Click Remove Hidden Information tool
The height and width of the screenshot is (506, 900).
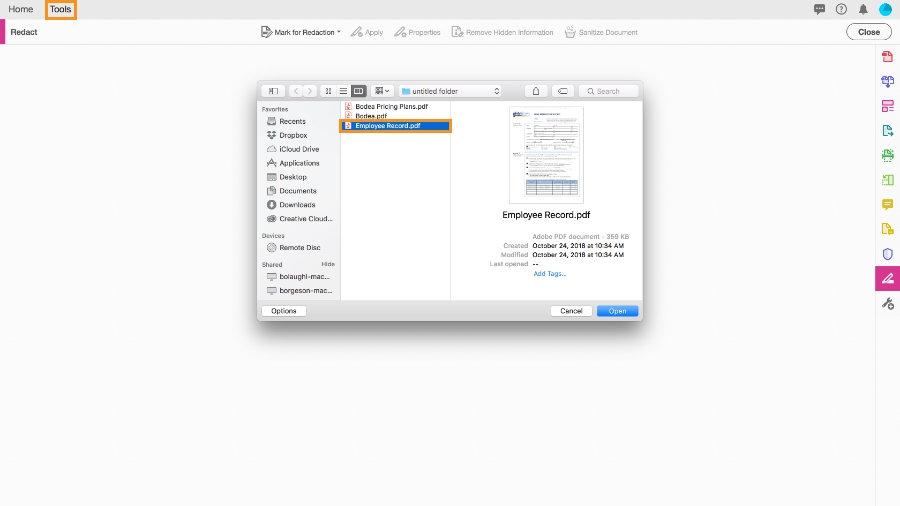point(502,32)
